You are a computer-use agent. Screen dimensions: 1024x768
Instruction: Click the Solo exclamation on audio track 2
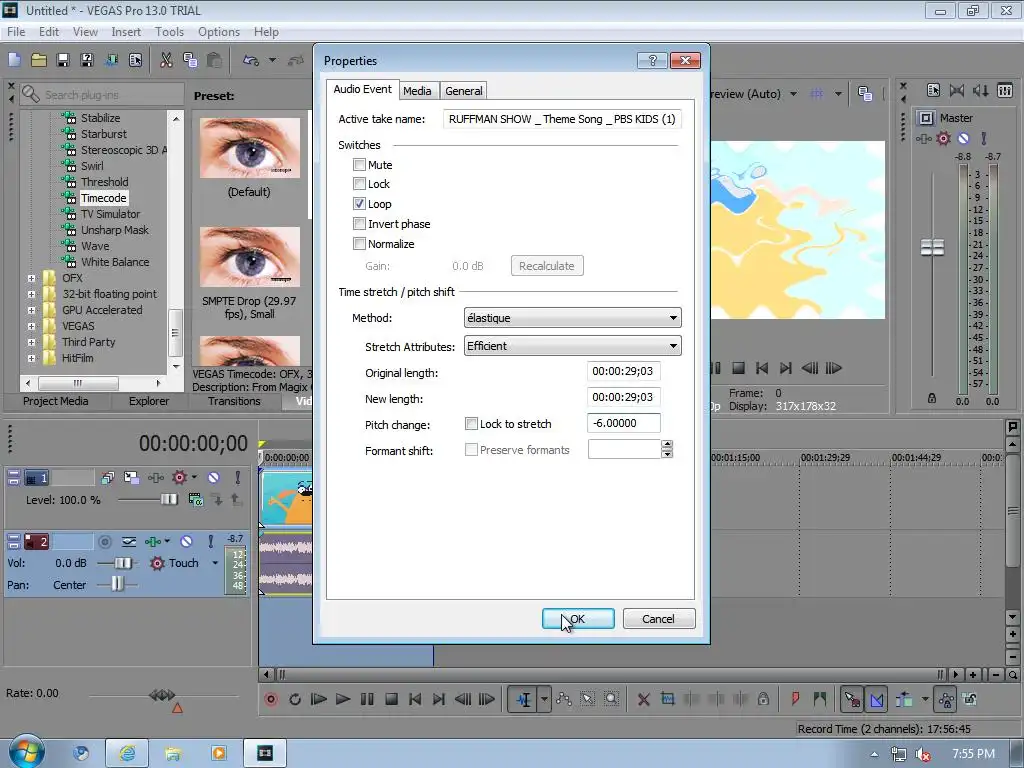click(210, 541)
